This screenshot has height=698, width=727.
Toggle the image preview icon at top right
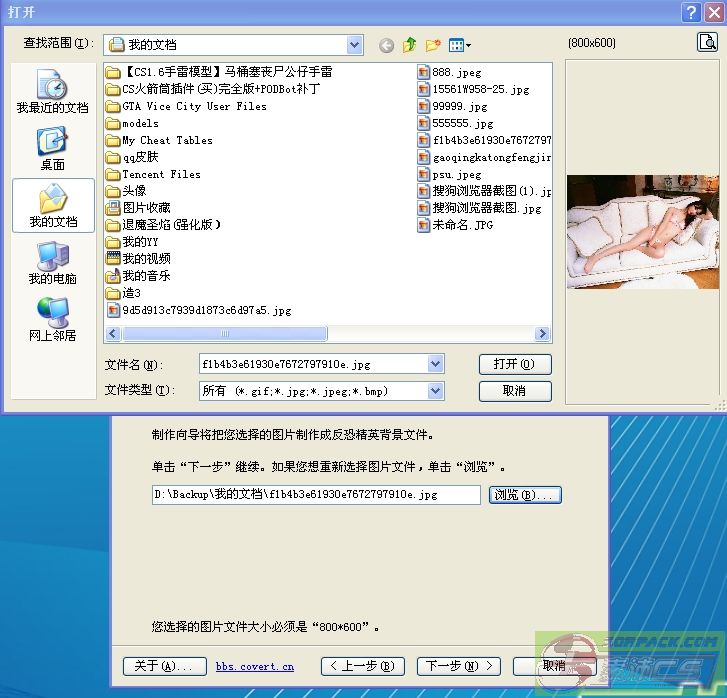click(706, 42)
